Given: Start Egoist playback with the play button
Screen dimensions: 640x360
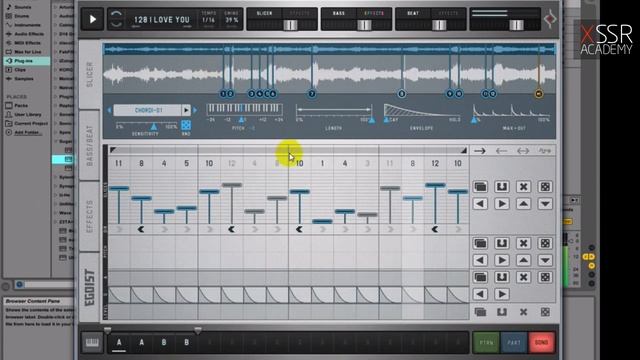Looking at the screenshot, I should click(92, 19).
